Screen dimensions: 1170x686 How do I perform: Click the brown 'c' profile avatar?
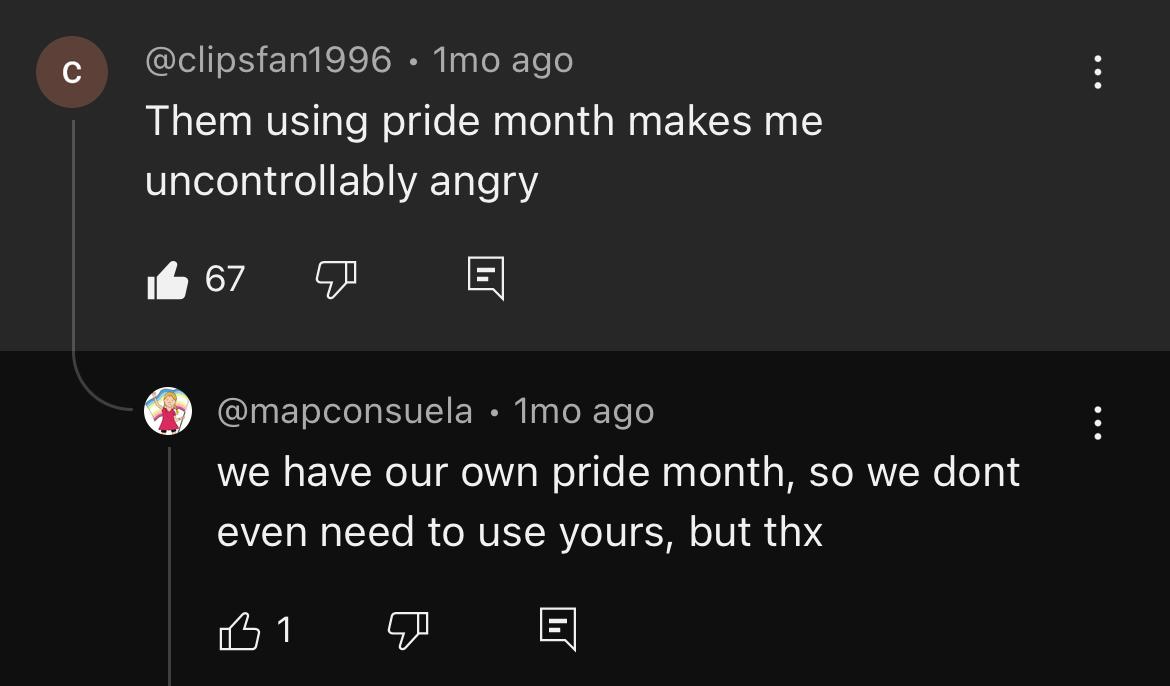(x=72, y=72)
